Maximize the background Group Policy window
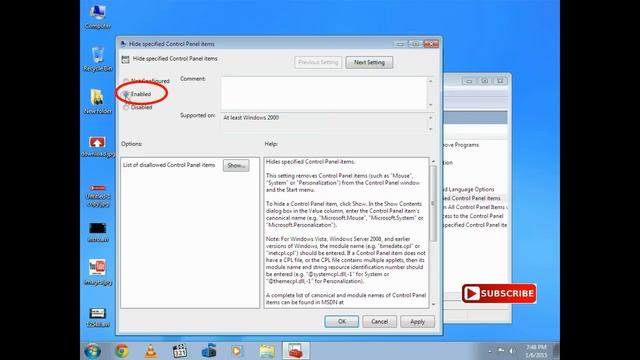The width and height of the screenshot is (640, 360). tap(484, 81)
